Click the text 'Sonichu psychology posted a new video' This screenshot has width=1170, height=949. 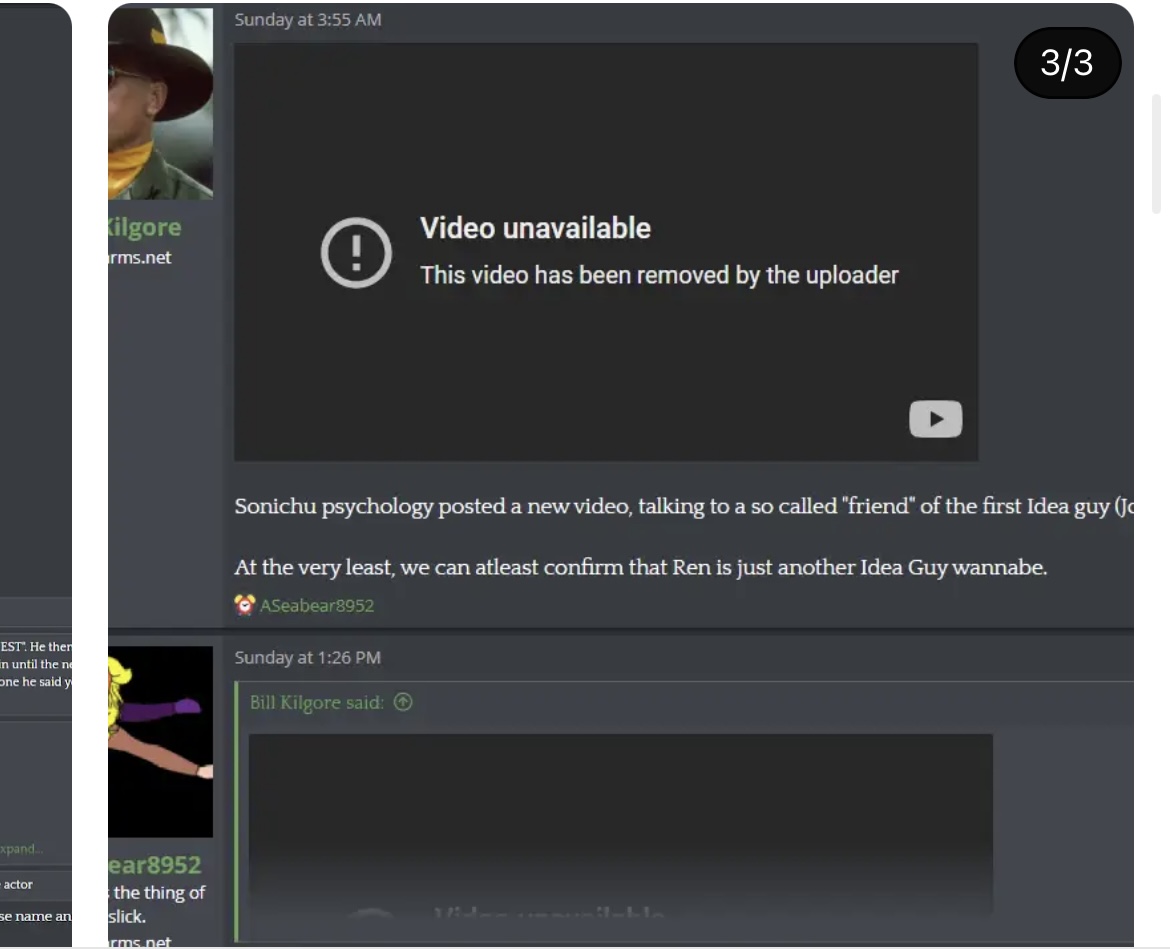433,507
